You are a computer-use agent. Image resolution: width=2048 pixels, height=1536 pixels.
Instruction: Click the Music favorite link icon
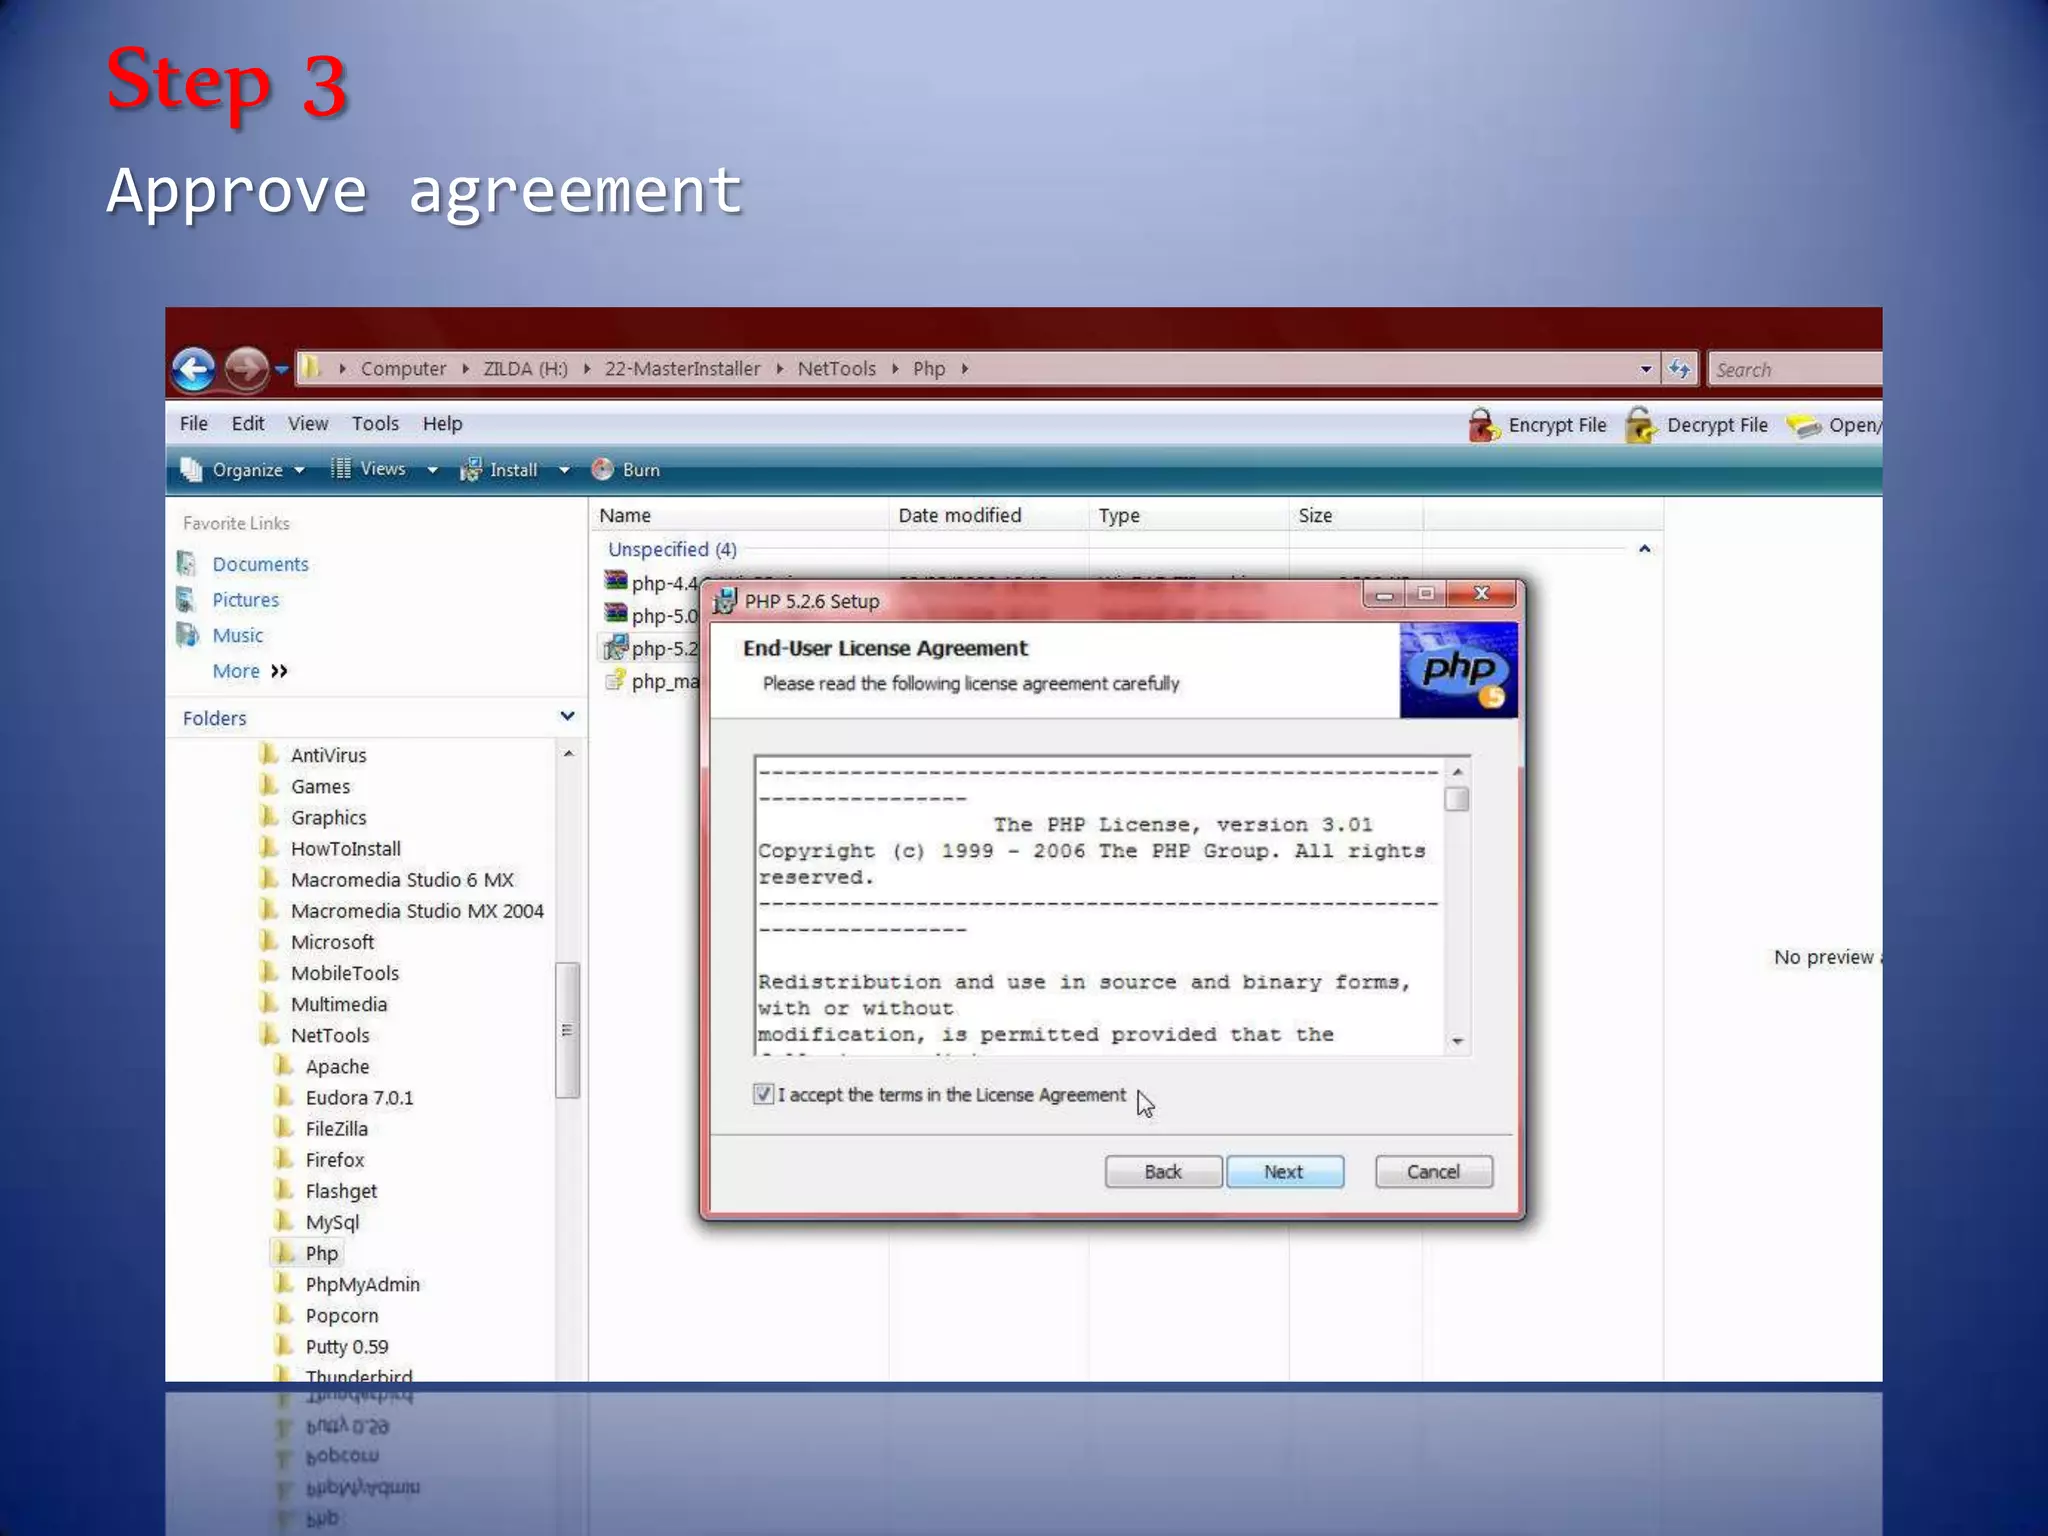click(187, 635)
